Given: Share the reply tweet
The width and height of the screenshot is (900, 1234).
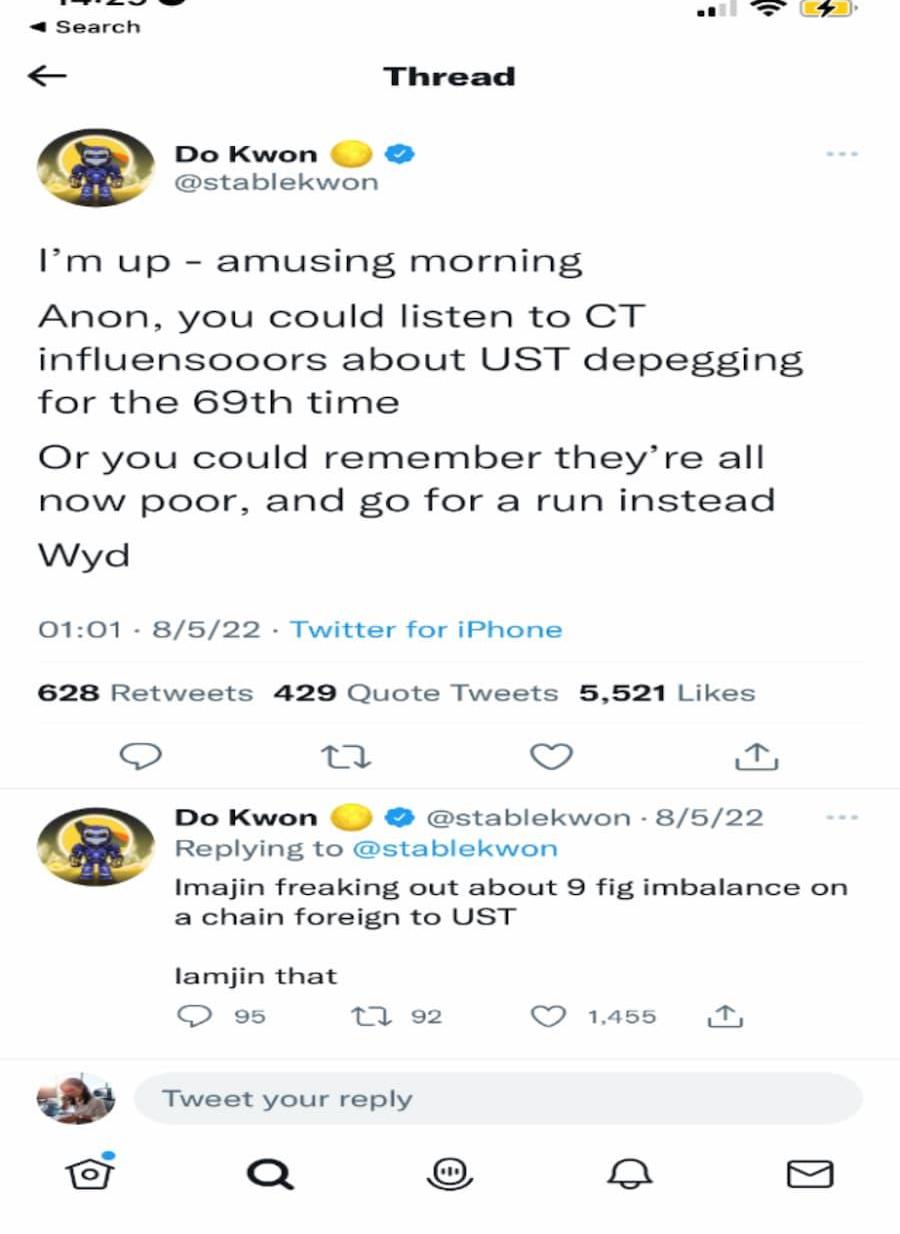Looking at the screenshot, I should coord(723,1016).
